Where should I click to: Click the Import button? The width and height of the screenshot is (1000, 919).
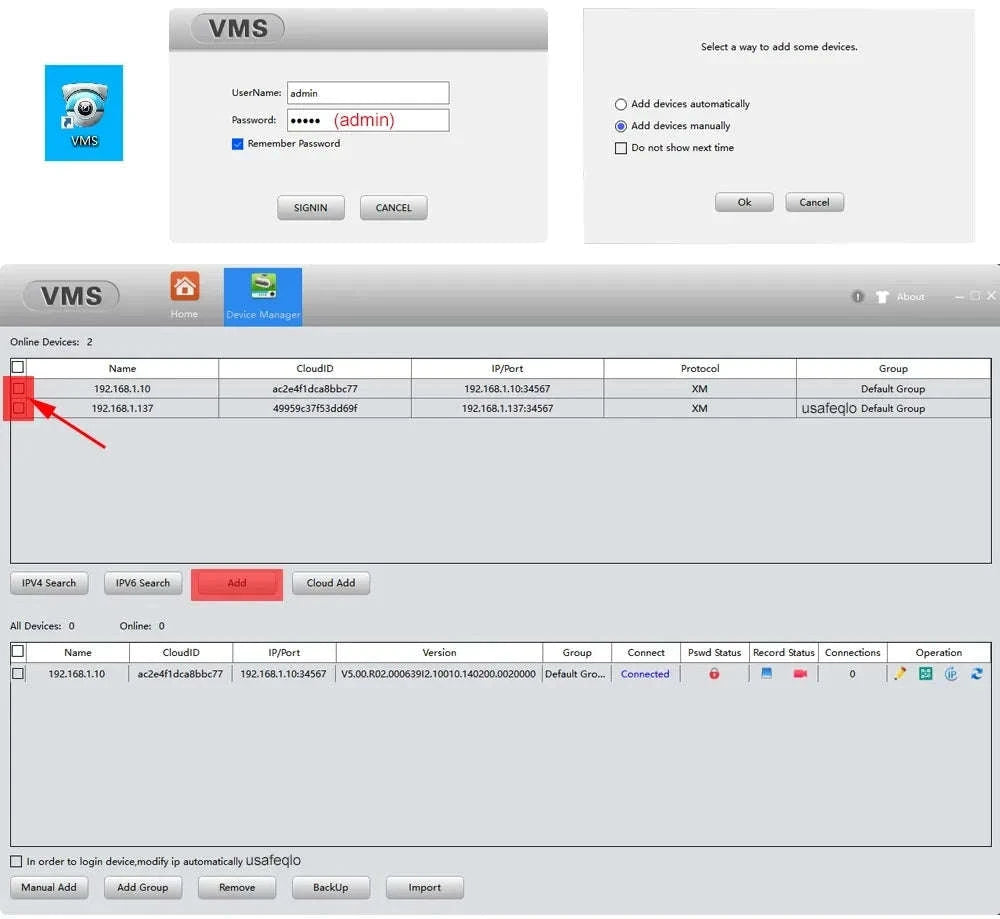click(x=425, y=887)
